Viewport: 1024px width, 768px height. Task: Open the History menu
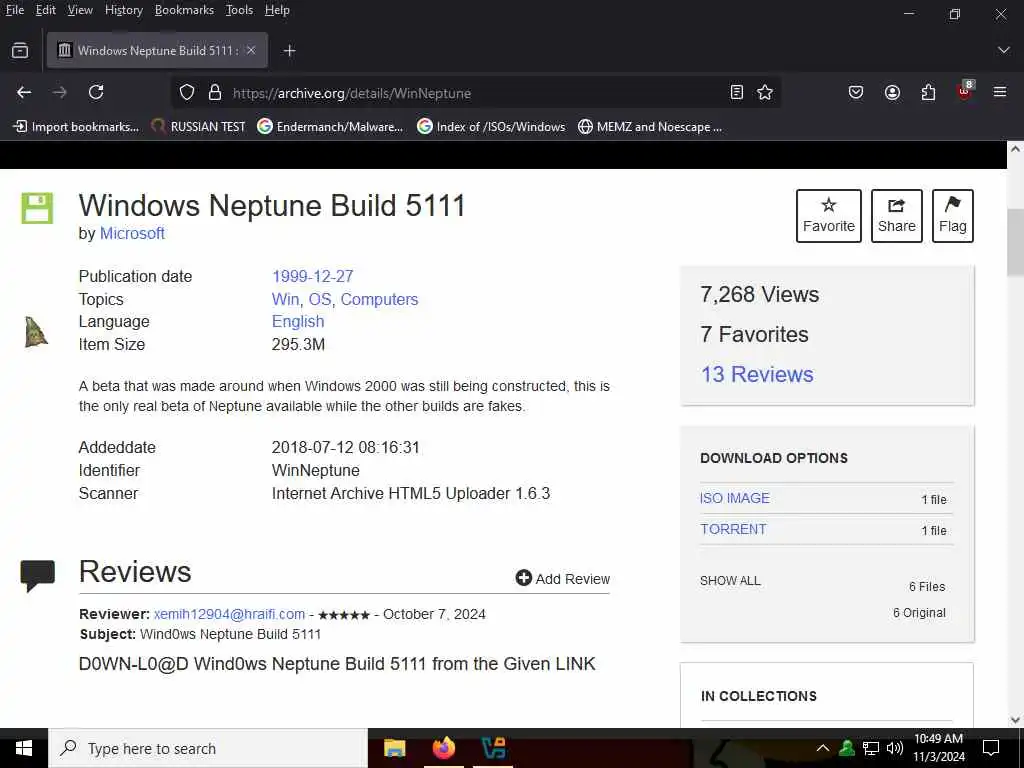[x=123, y=10]
